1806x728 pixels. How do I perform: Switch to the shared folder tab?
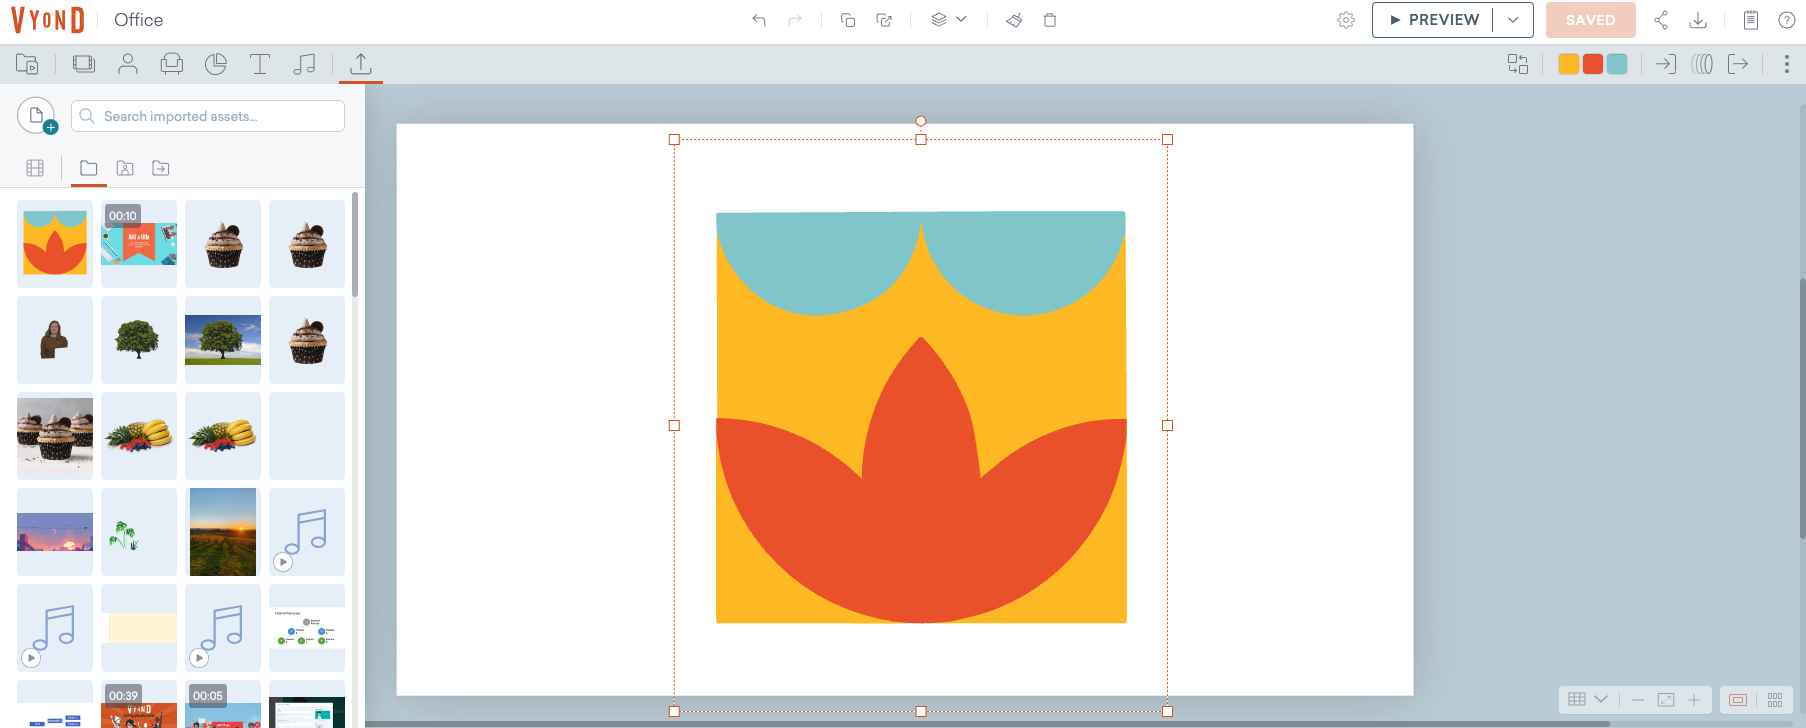pos(161,168)
